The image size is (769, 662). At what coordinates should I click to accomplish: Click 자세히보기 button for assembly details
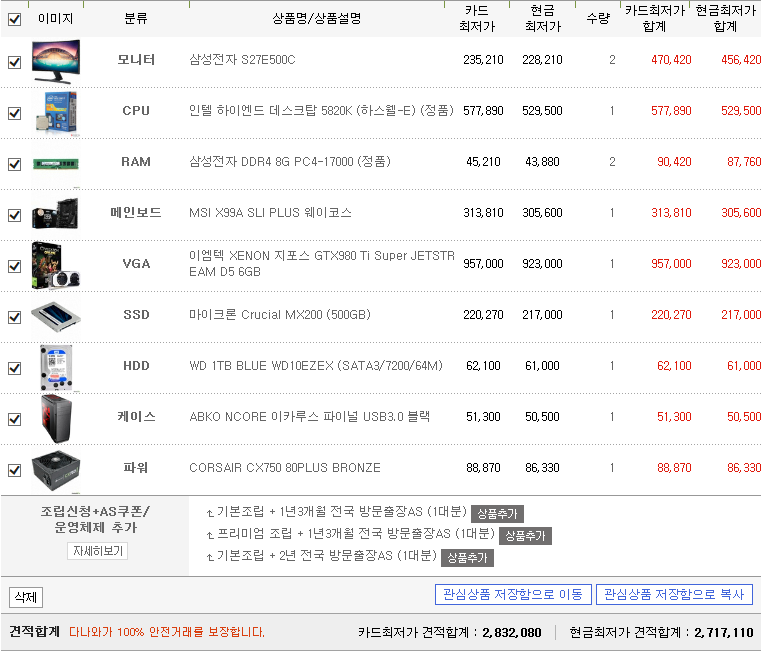pyautogui.click(x=98, y=551)
